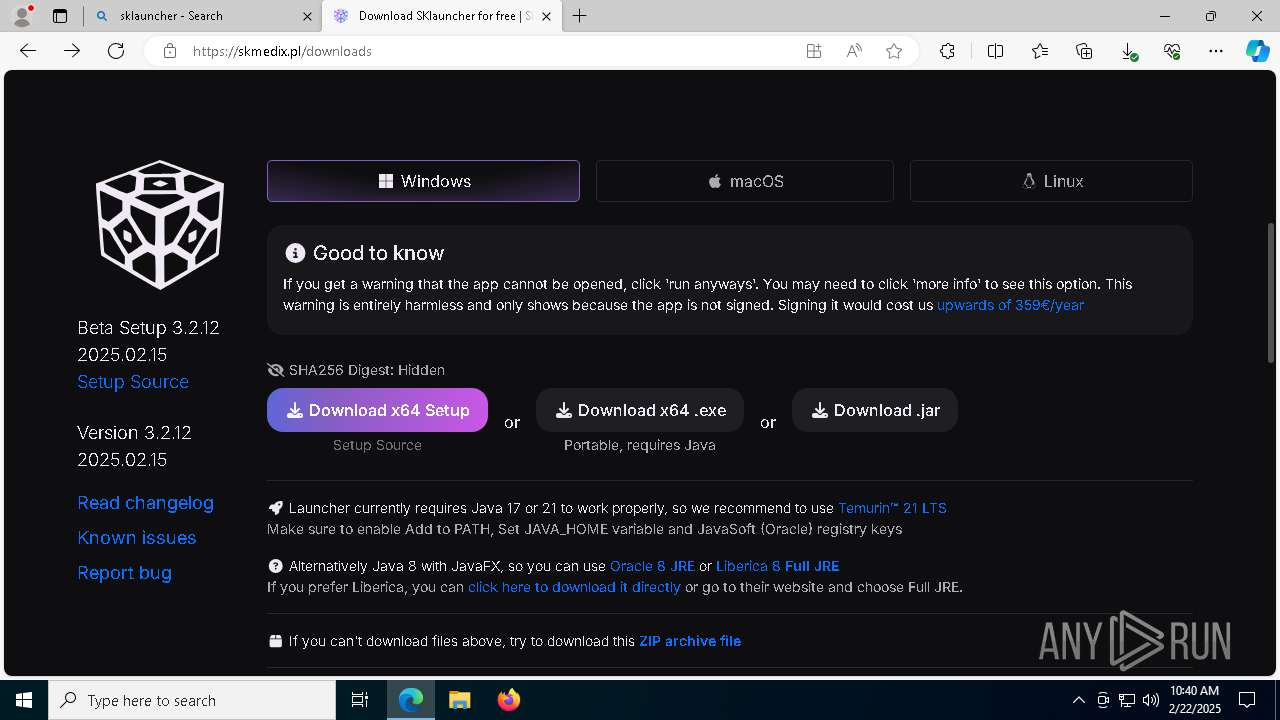Open the upwards of 359€/year link
Screen dimensions: 1280x720
click(x=1010, y=305)
